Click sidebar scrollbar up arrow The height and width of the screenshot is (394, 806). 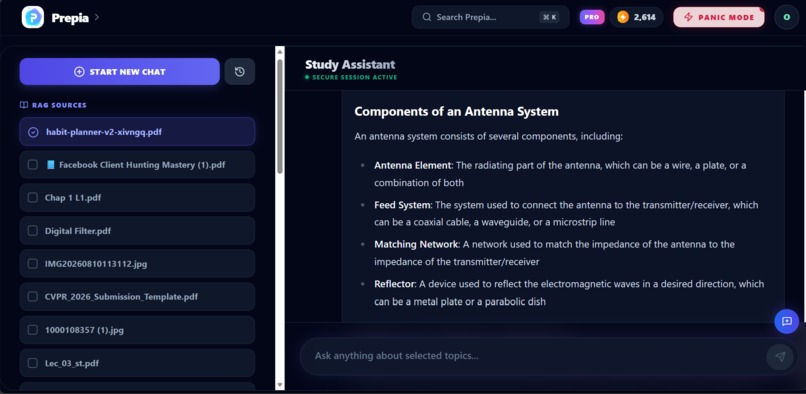(x=280, y=51)
